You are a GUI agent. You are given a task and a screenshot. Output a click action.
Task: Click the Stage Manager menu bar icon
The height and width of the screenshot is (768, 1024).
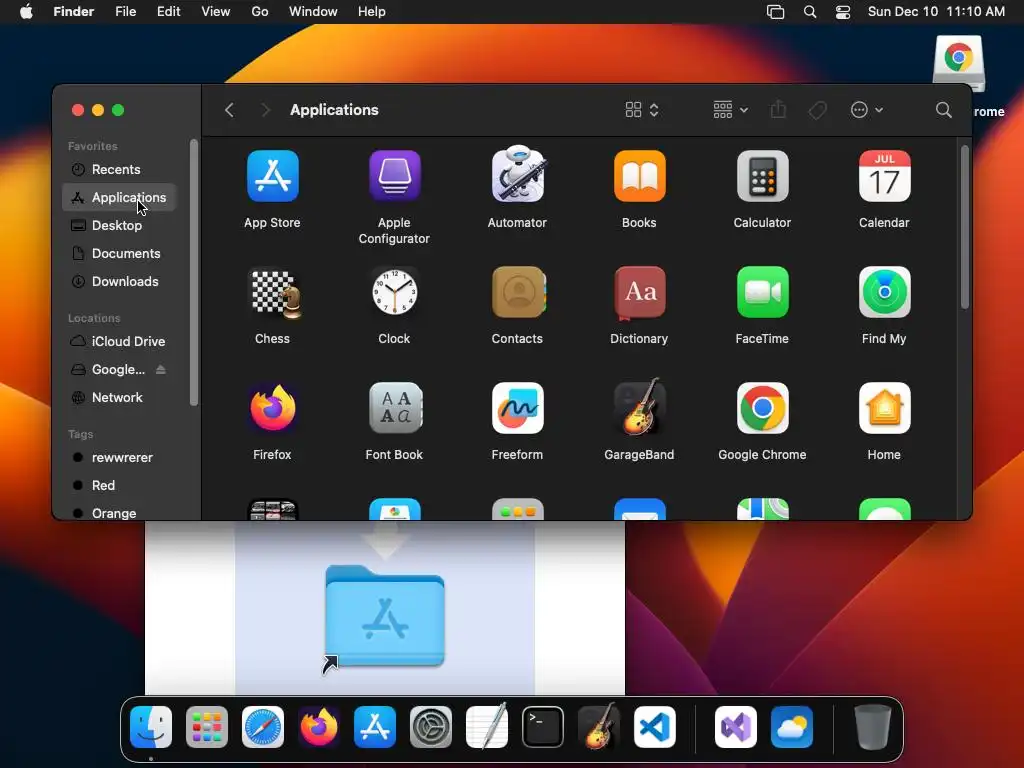tap(775, 12)
